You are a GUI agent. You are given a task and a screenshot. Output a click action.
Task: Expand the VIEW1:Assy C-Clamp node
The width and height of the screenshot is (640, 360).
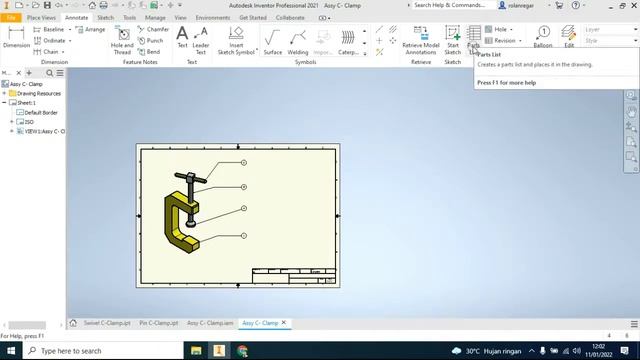[12, 131]
